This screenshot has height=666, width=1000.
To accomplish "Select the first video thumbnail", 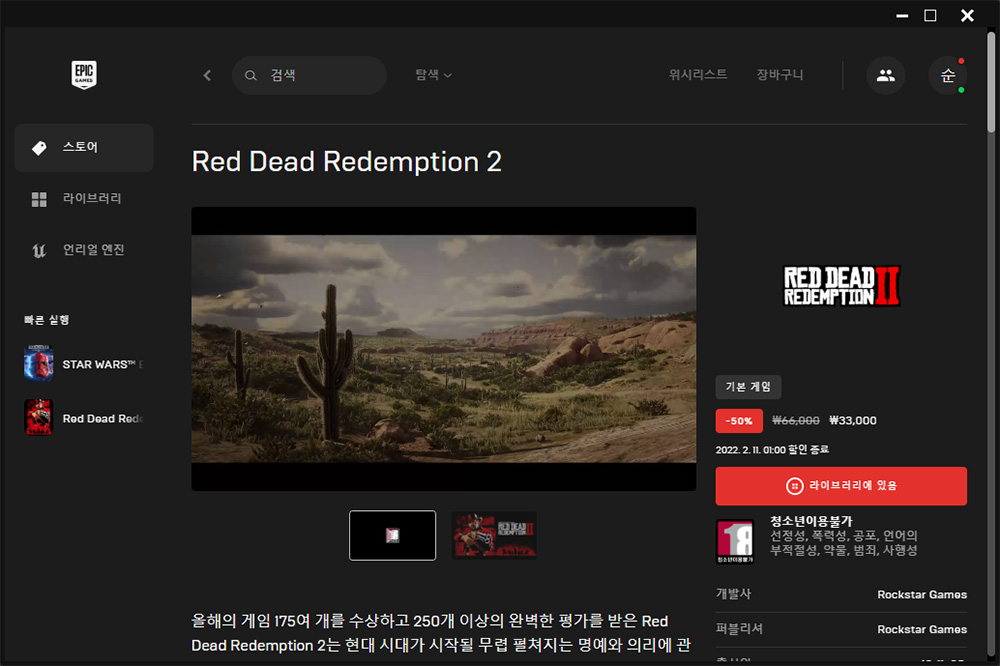I will tap(392, 535).
